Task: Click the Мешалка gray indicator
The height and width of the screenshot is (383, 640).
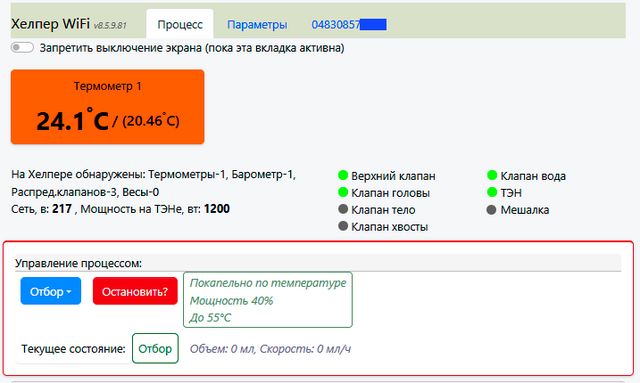Action: click(x=491, y=209)
